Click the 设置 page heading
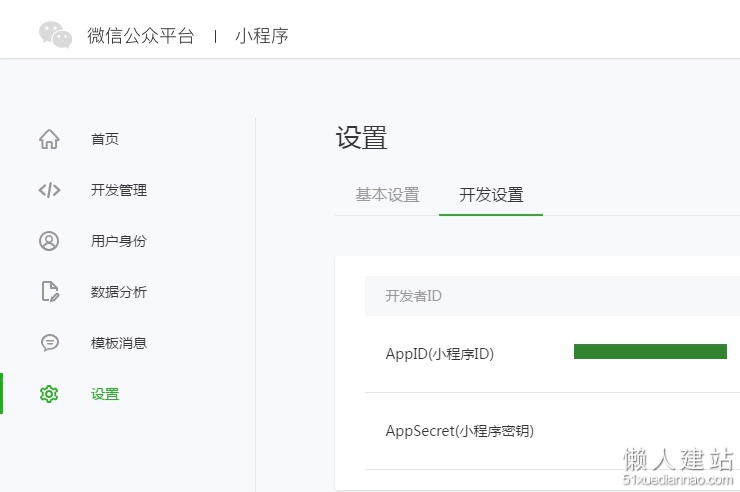This screenshot has height=492, width=740. pos(362,138)
